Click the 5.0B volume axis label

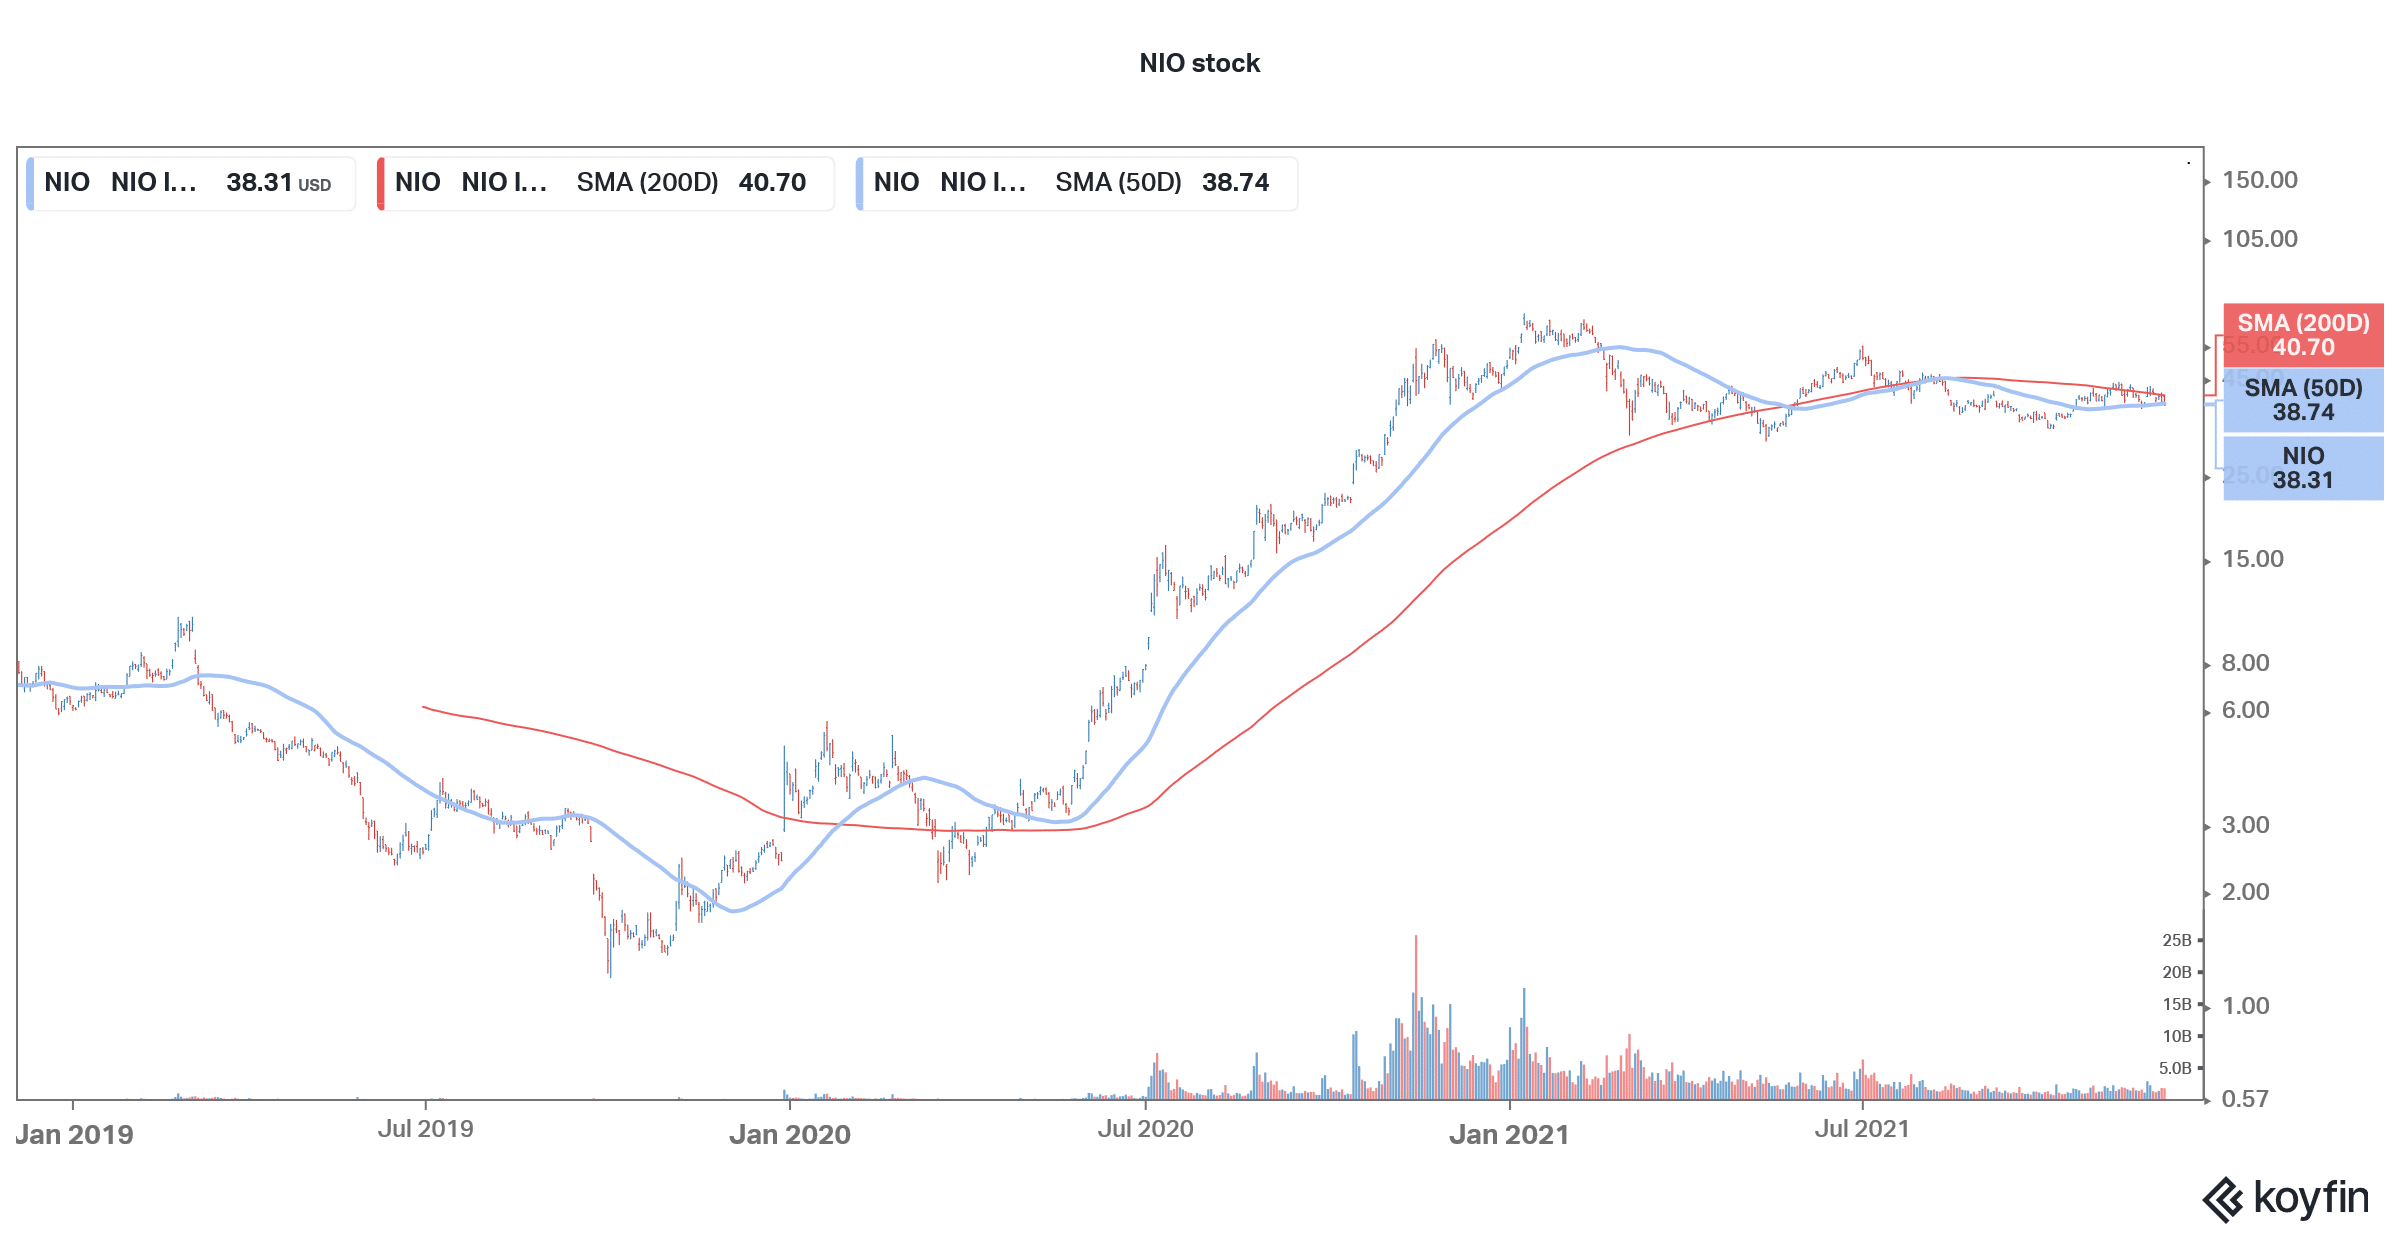pyautogui.click(x=2174, y=1068)
